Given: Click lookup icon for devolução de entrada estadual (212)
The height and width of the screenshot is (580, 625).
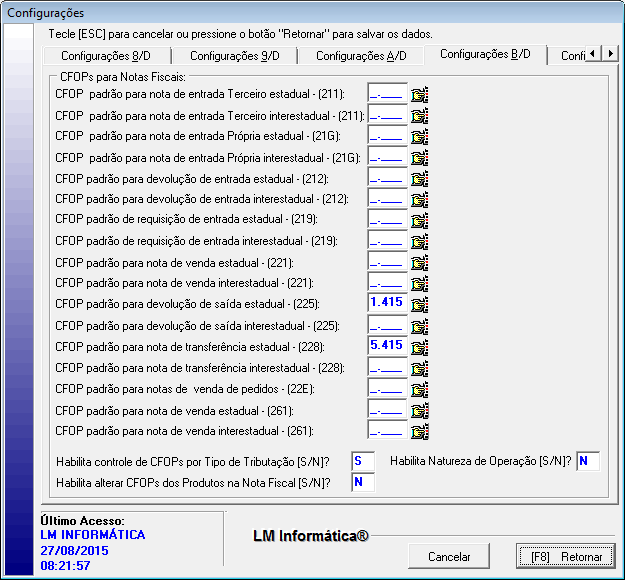Looking at the screenshot, I should pos(419,178).
